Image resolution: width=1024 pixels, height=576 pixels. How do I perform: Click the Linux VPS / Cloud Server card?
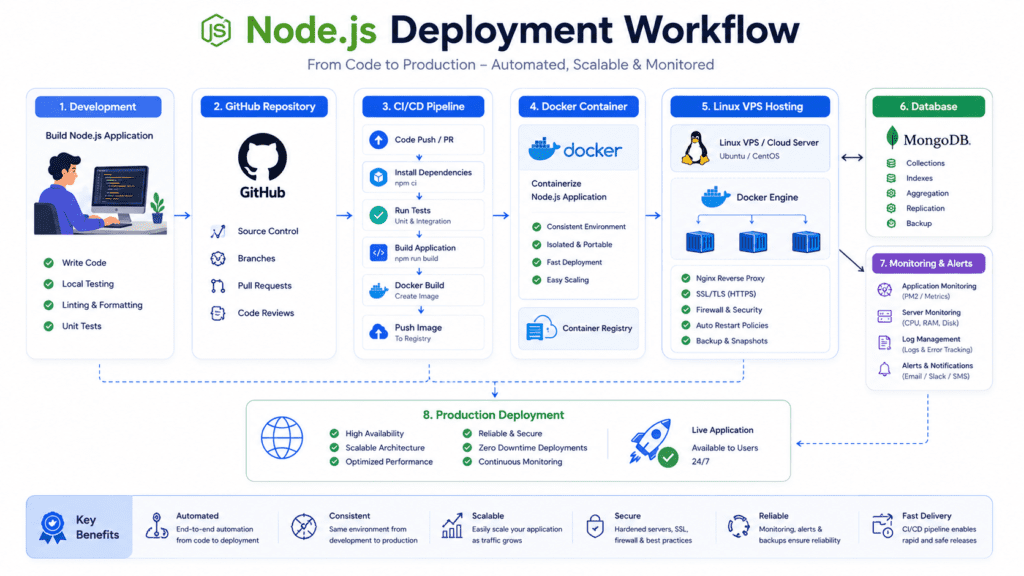750,148
